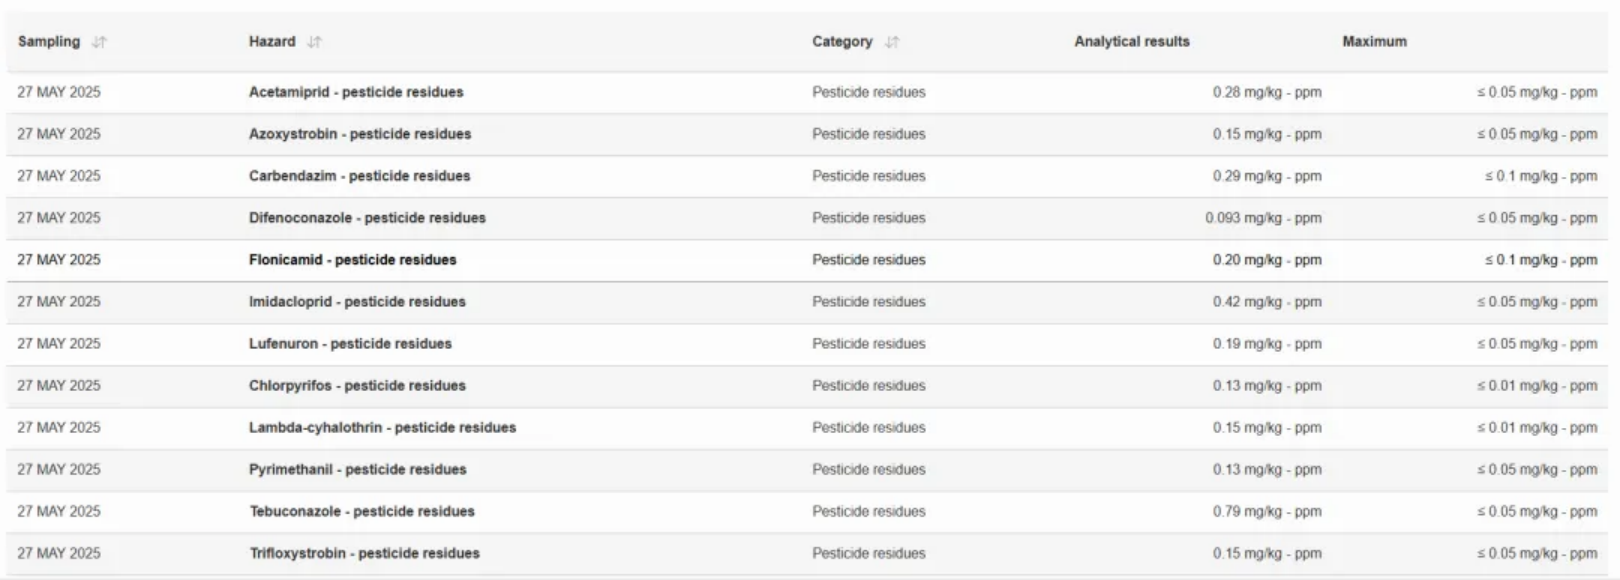The height and width of the screenshot is (580, 1620).
Task: Click the Imidacloprid pesticide residues hazard
Action: (x=357, y=302)
